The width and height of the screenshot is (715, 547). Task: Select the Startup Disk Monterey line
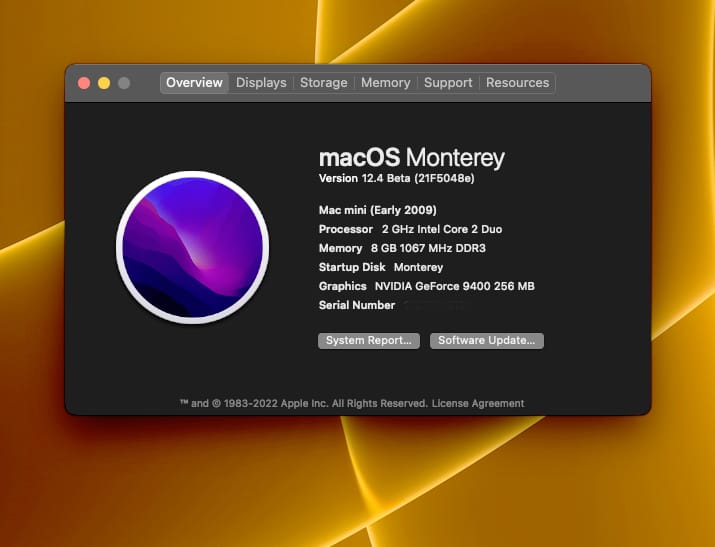381,267
